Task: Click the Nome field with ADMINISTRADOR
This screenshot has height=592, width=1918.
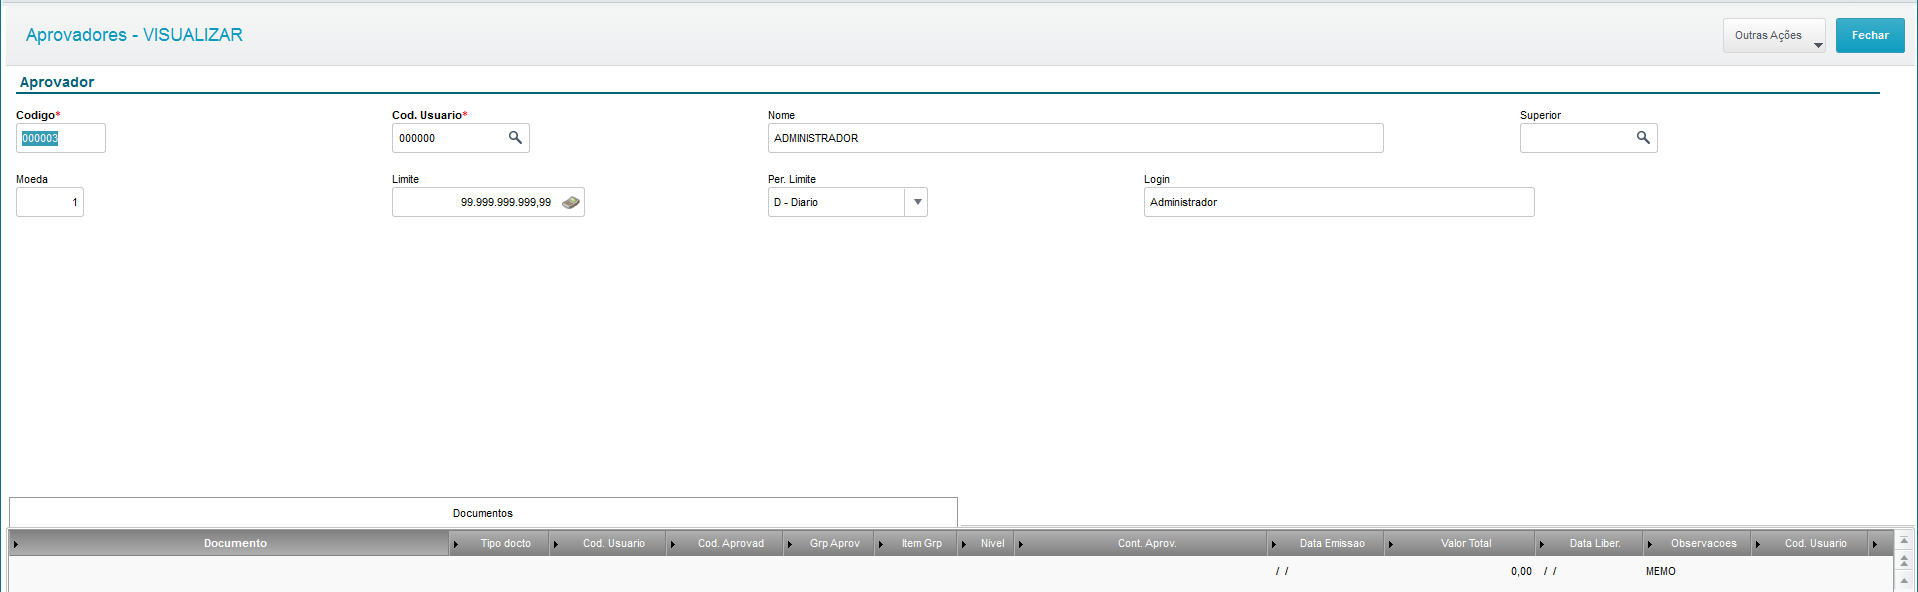Action: pos(1076,138)
